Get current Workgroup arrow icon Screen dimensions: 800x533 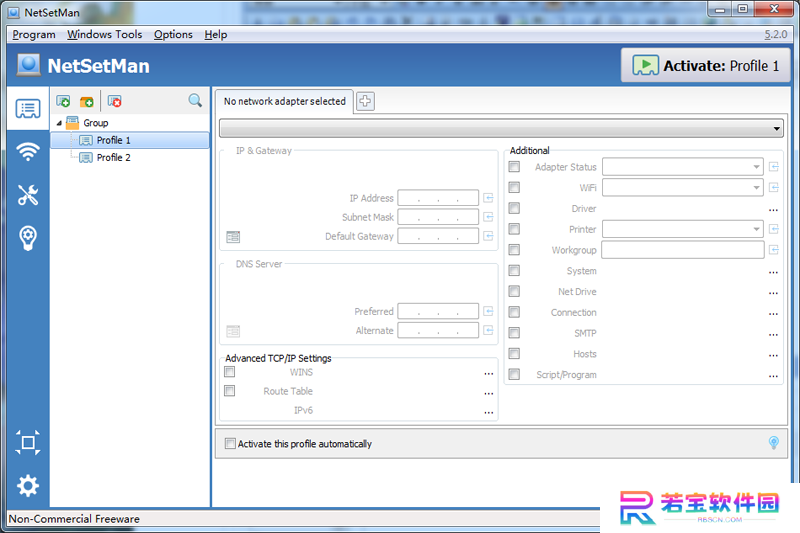[773, 250]
